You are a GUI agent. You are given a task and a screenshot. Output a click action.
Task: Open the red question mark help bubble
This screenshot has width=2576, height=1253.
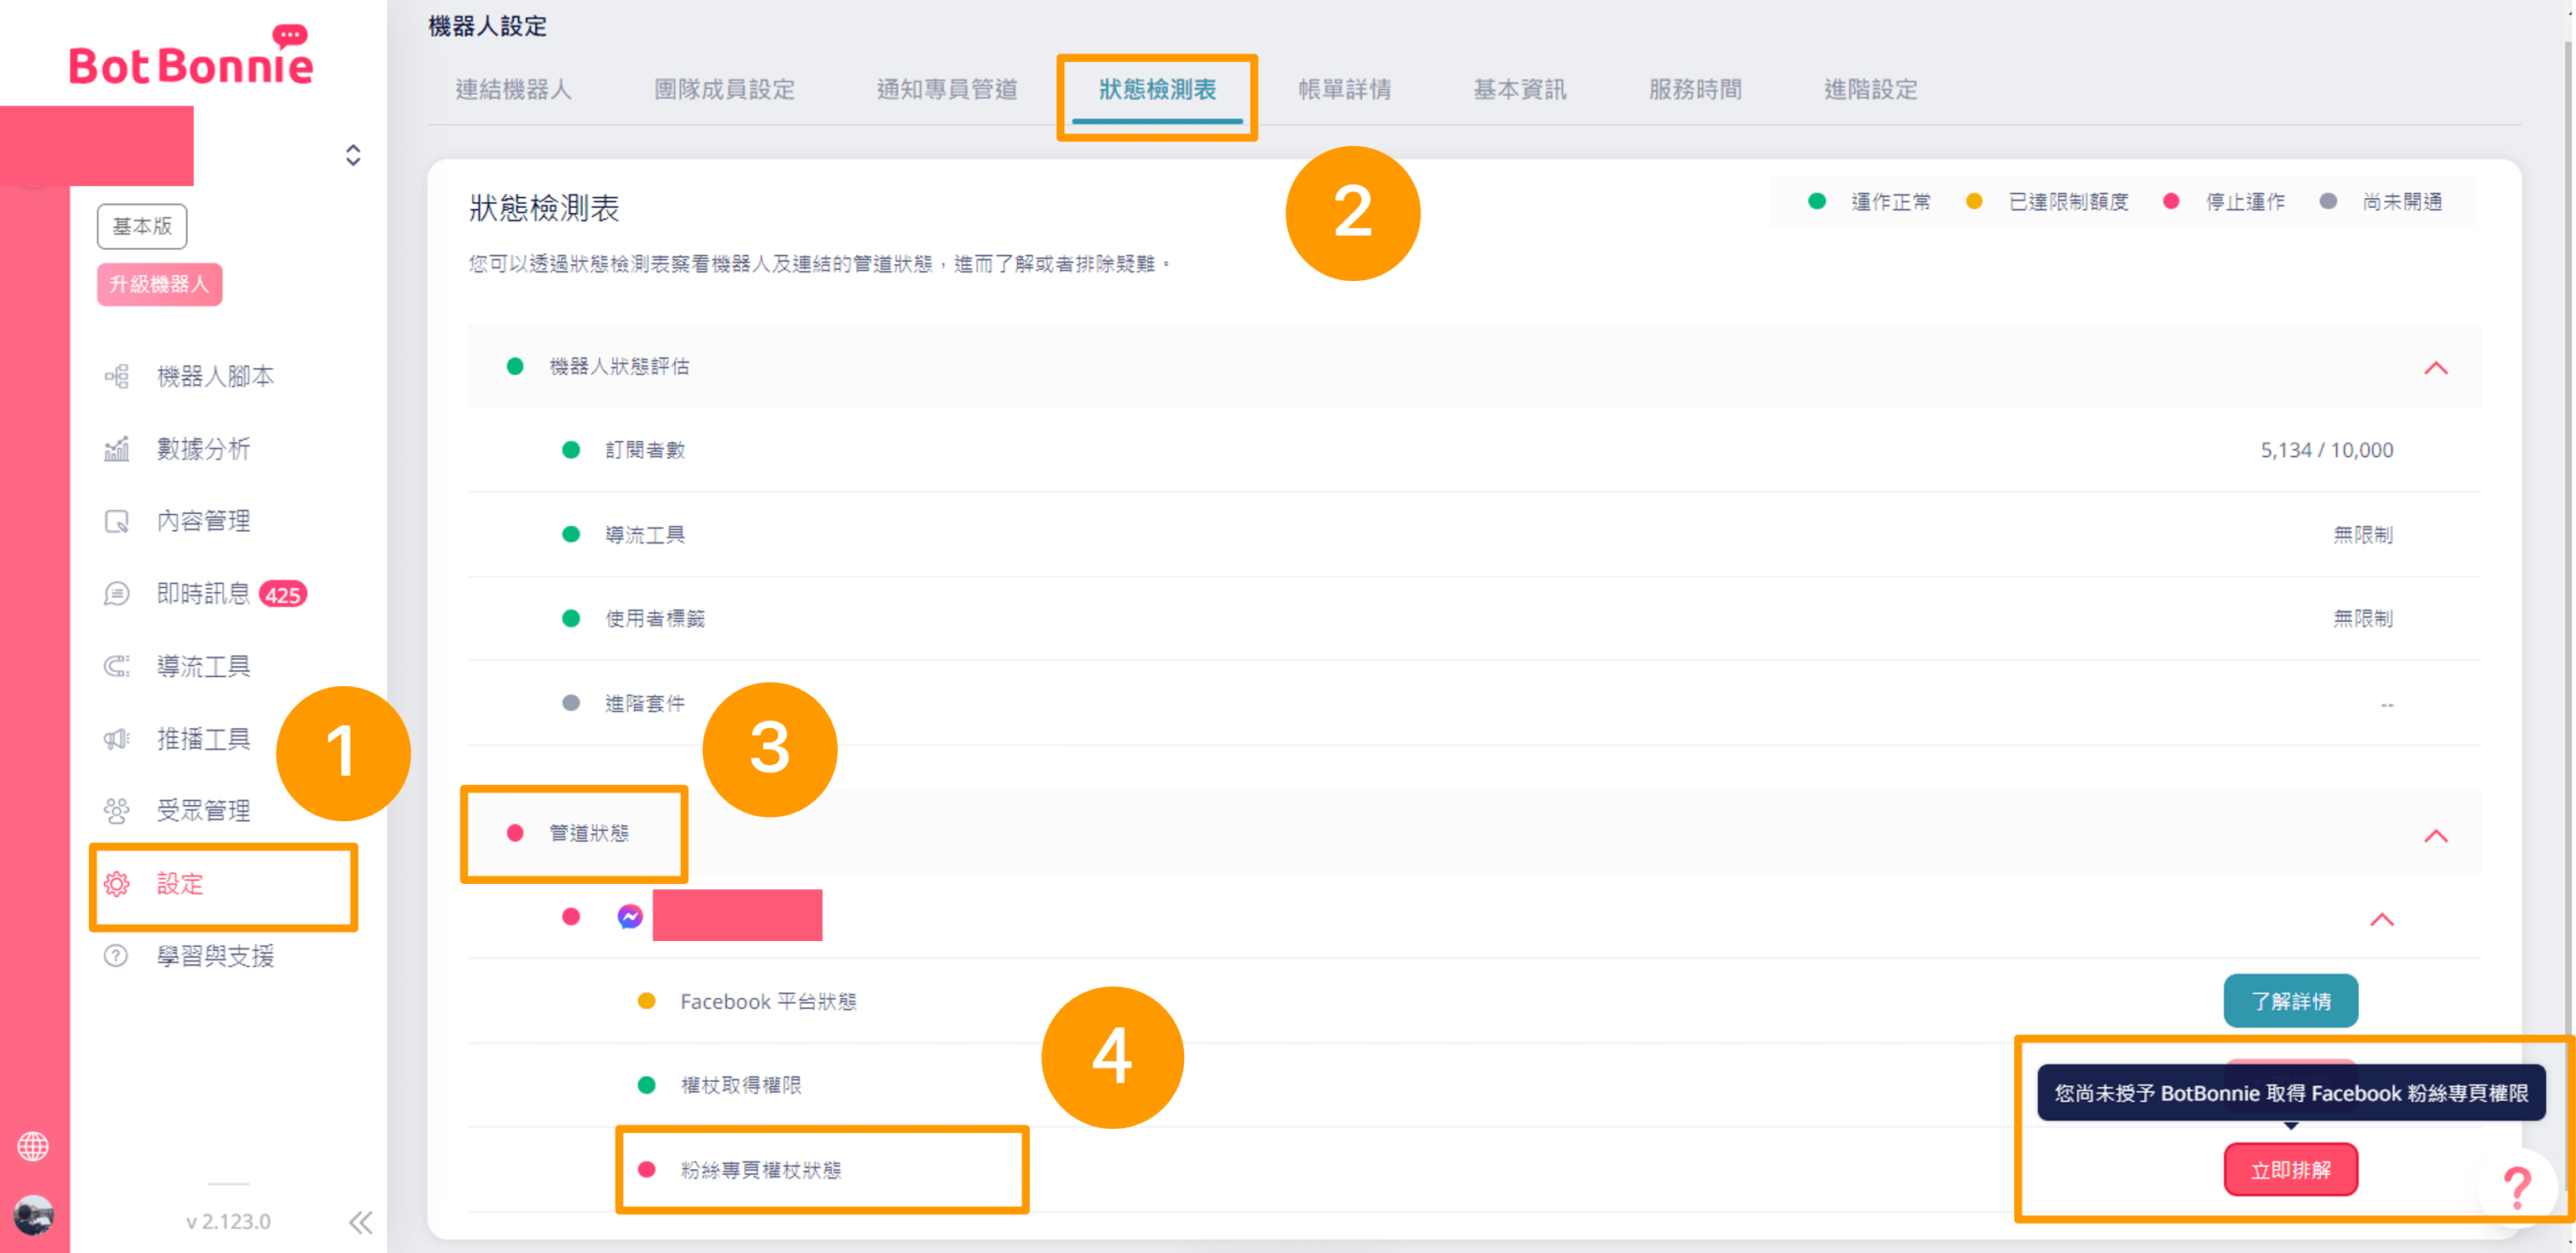pos(2516,1187)
